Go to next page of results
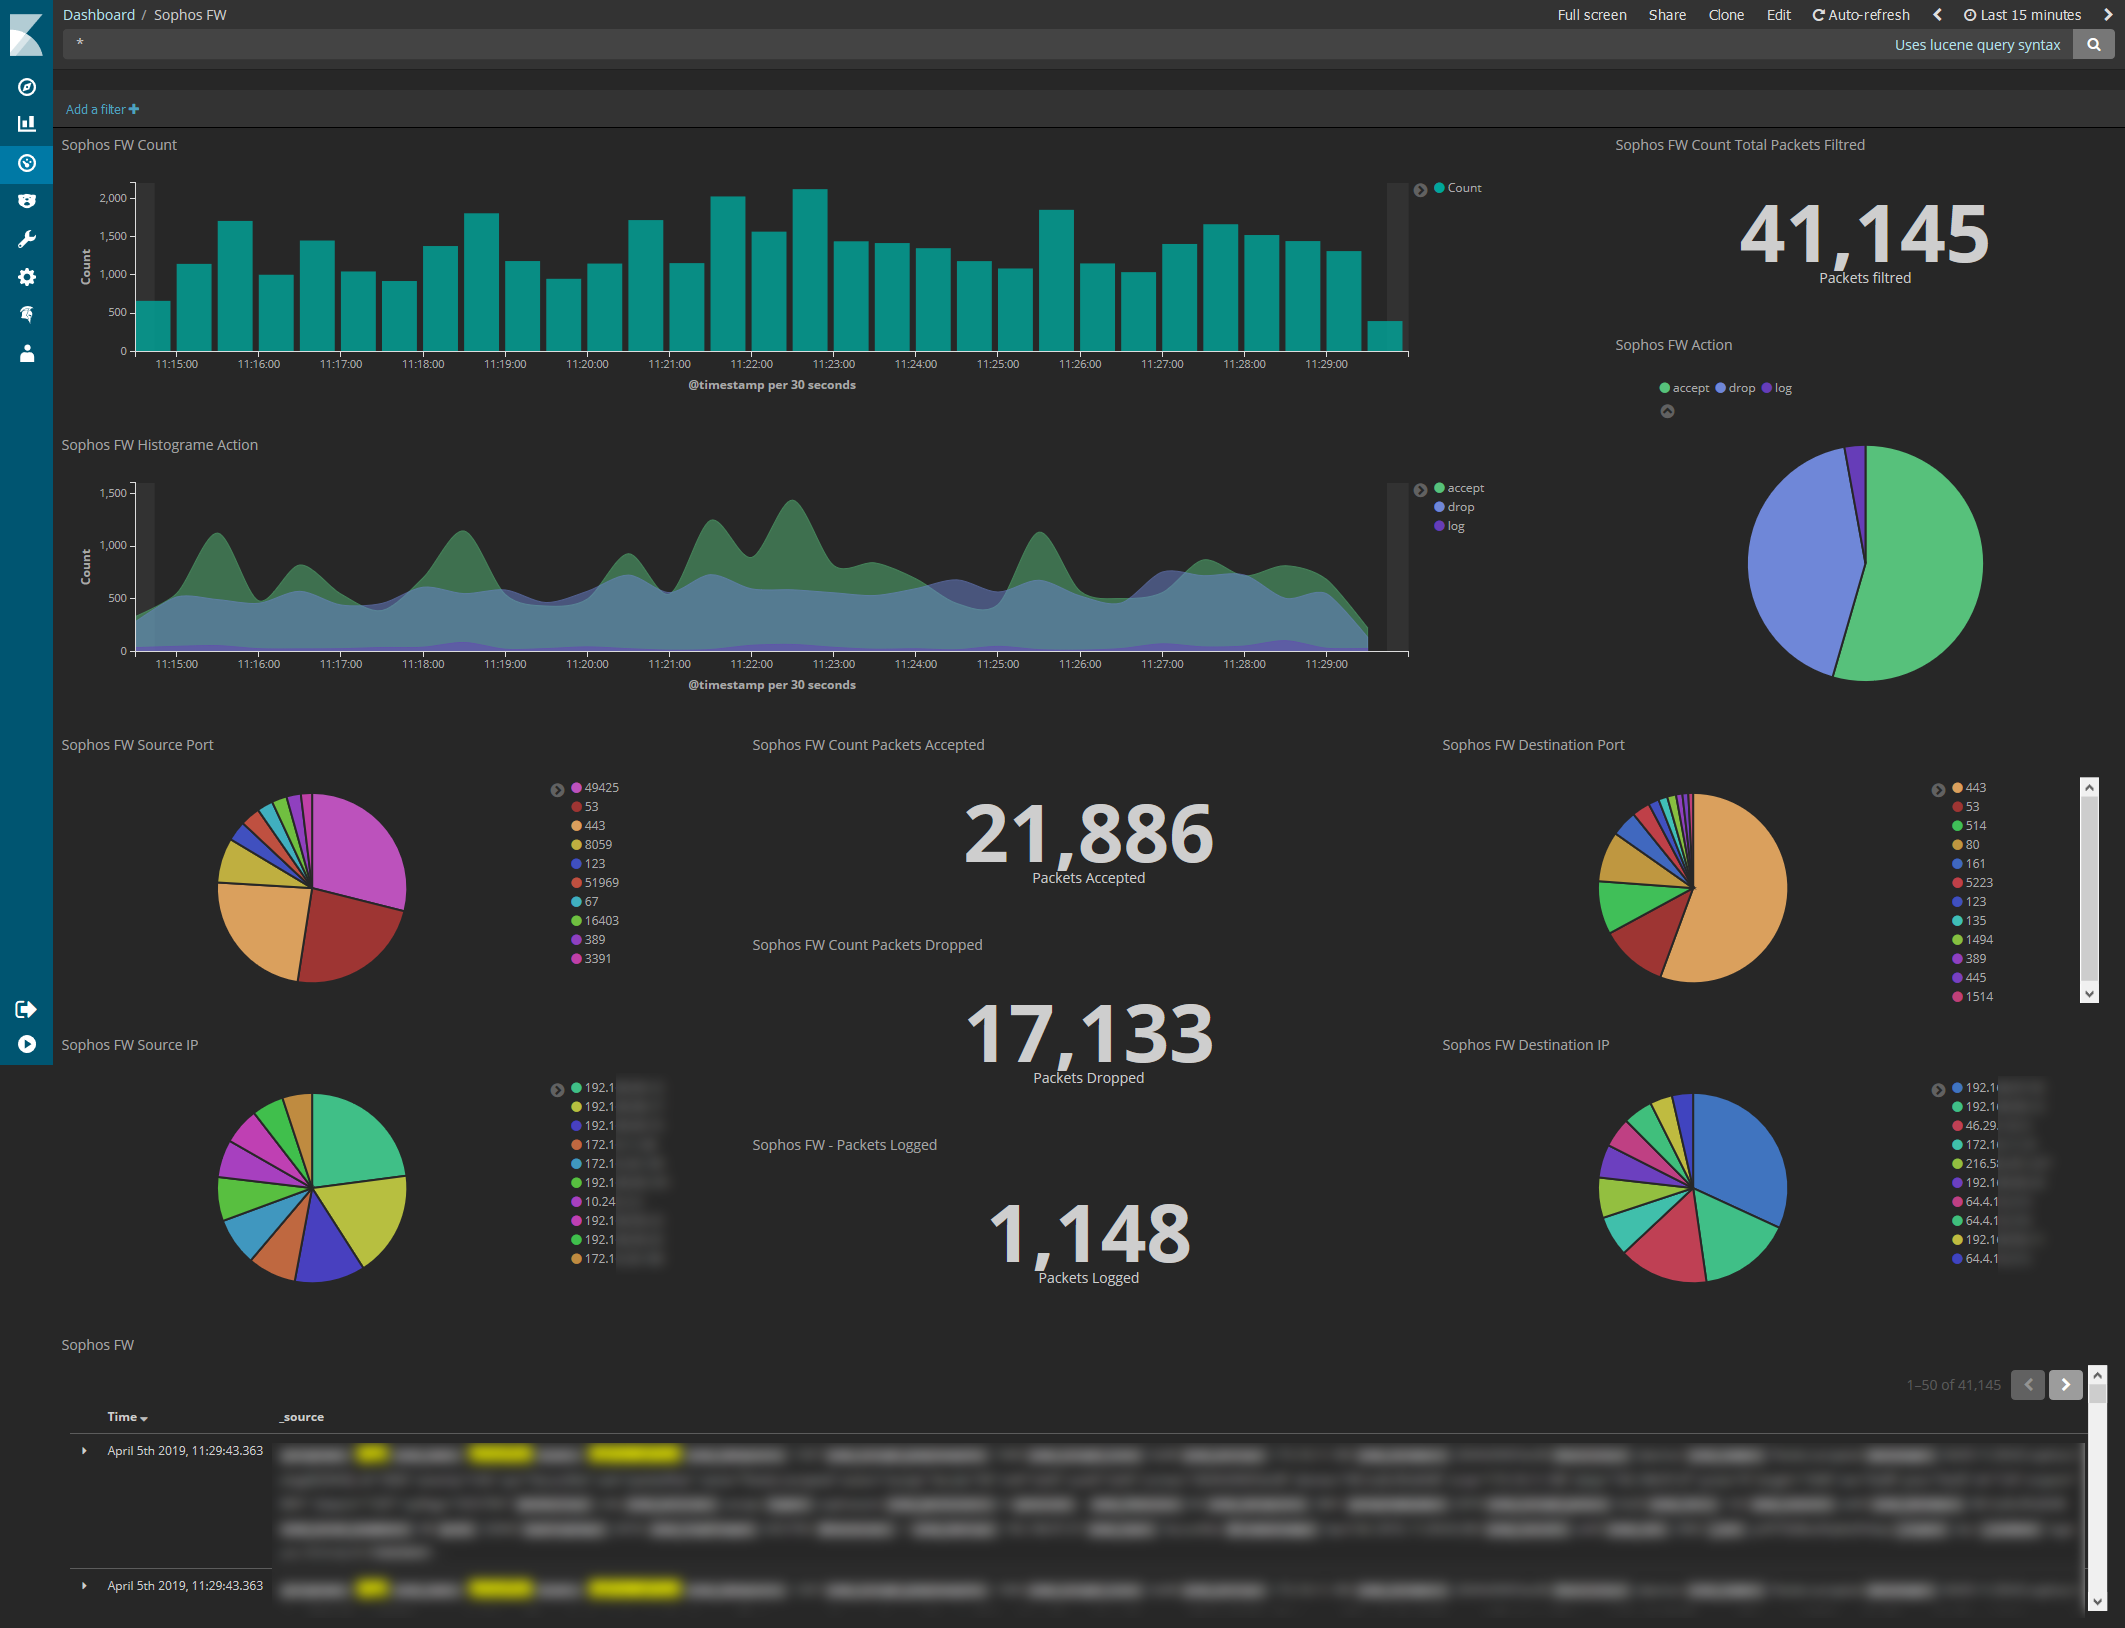This screenshot has height=1628, width=2125. (x=2065, y=1385)
